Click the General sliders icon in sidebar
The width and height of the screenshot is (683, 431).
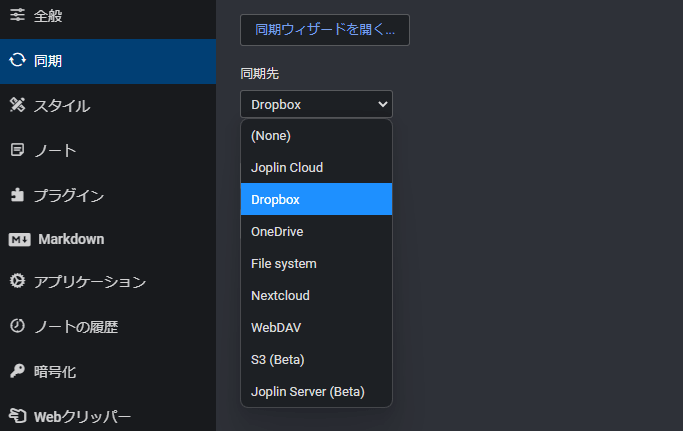(17, 16)
